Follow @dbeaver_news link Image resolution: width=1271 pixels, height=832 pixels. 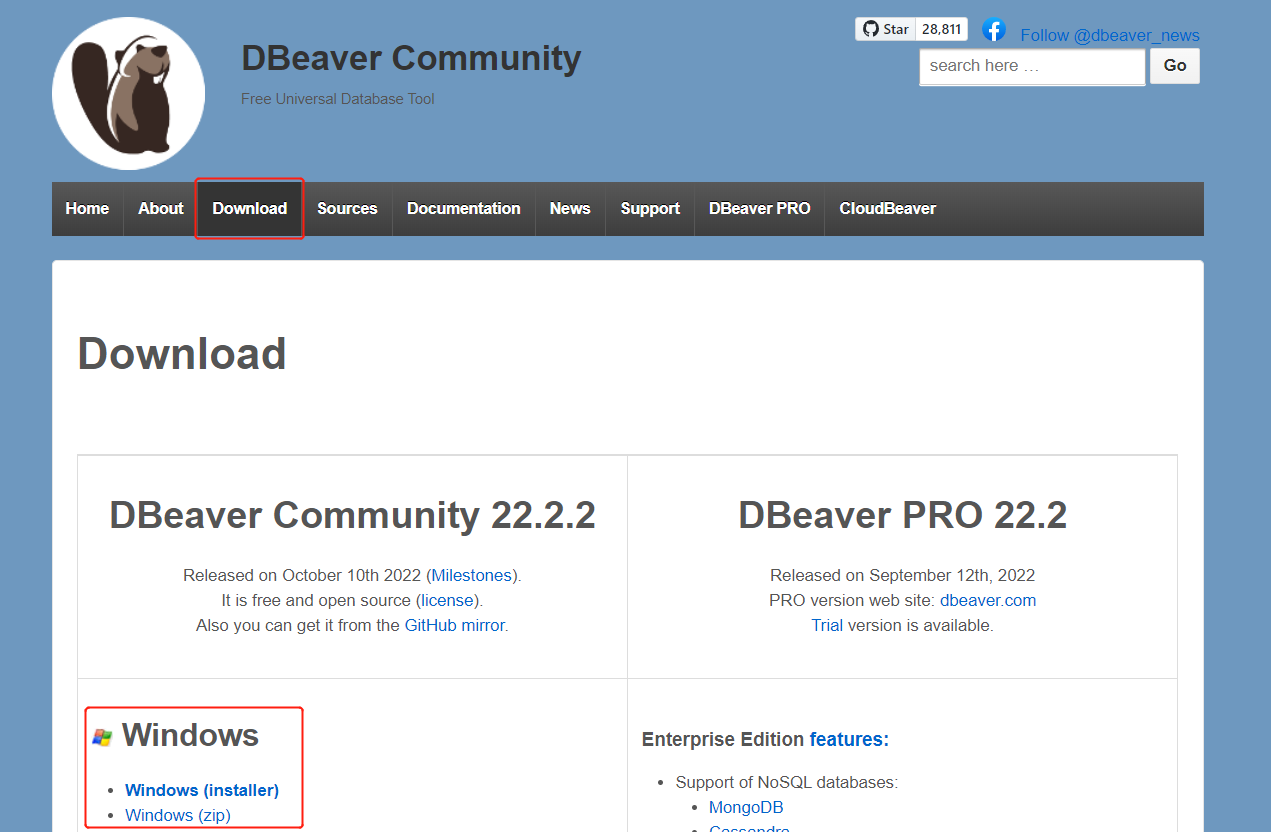(1110, 35)
